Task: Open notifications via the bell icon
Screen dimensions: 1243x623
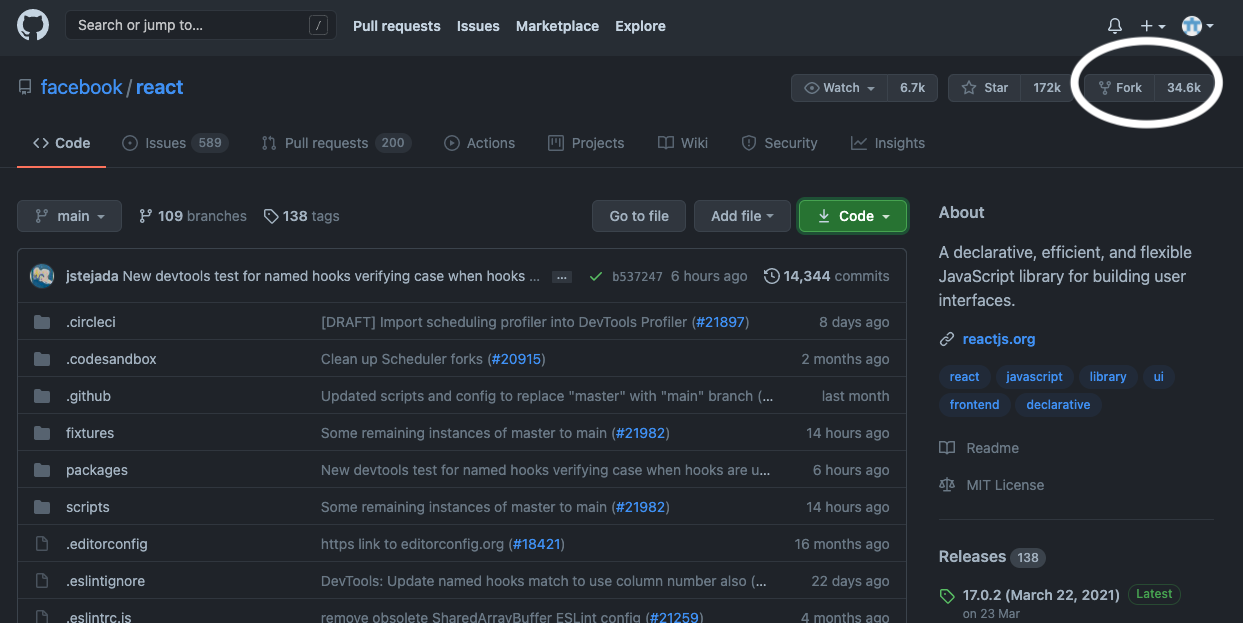Action: (1114, 25)
